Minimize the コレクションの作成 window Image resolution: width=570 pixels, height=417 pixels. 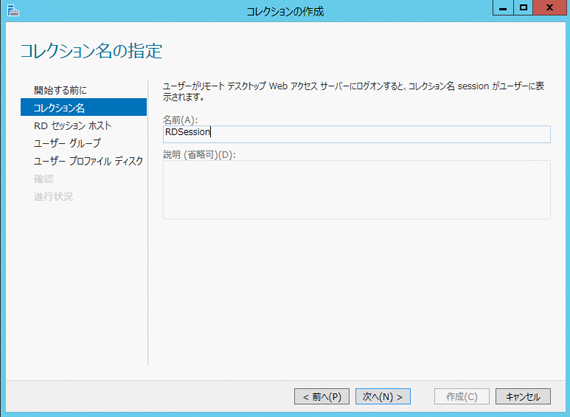pos(503,8)
